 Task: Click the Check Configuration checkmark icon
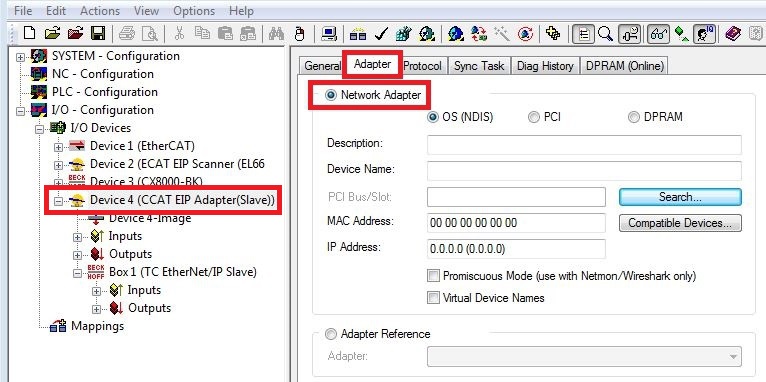coord(381,33)
